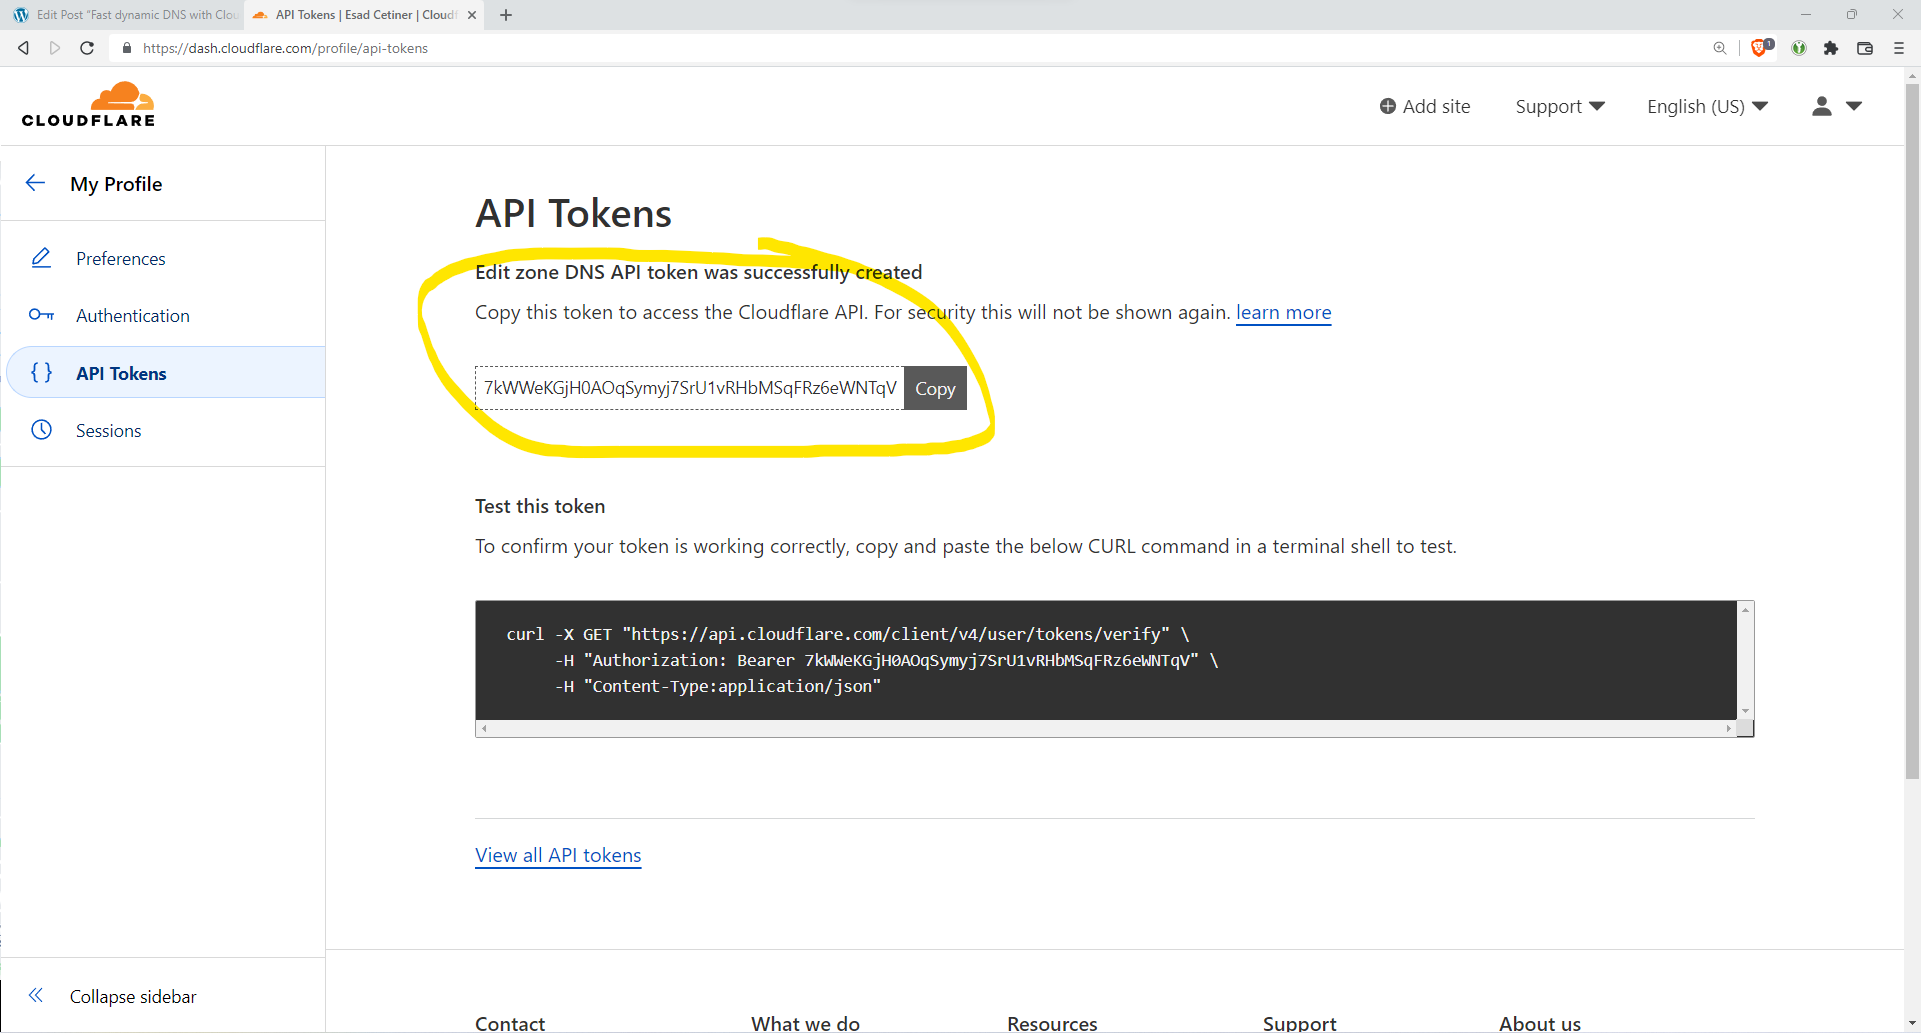The width and height of the screenshot is (1921, 1033).
Task: Click inside the curl command code block
Action: pos(1106,660)
